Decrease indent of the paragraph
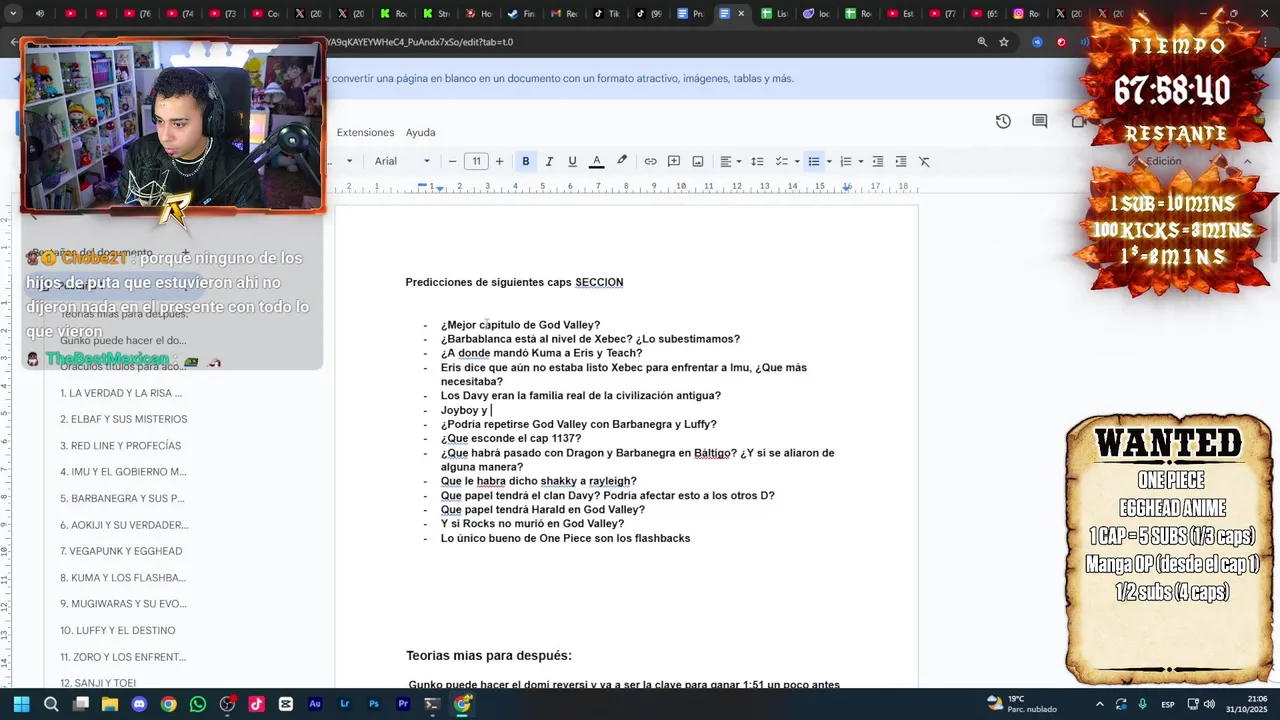1280x720 pixels. point(877,161)
